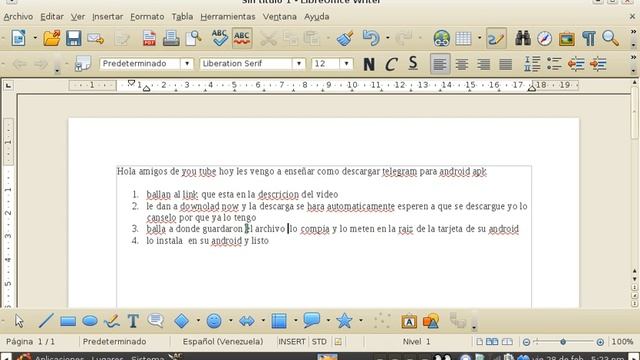The image size is (640, 360).
Task: Toggle INSERT mode in status bar
Action: [292, 342]
